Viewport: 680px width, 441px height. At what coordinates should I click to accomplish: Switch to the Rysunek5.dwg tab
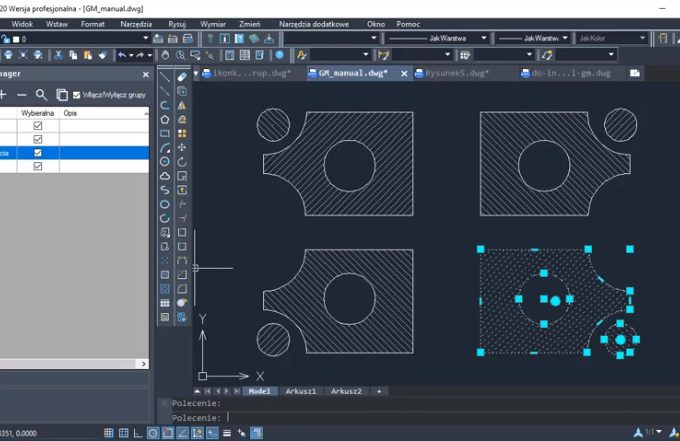coord(457,73)
